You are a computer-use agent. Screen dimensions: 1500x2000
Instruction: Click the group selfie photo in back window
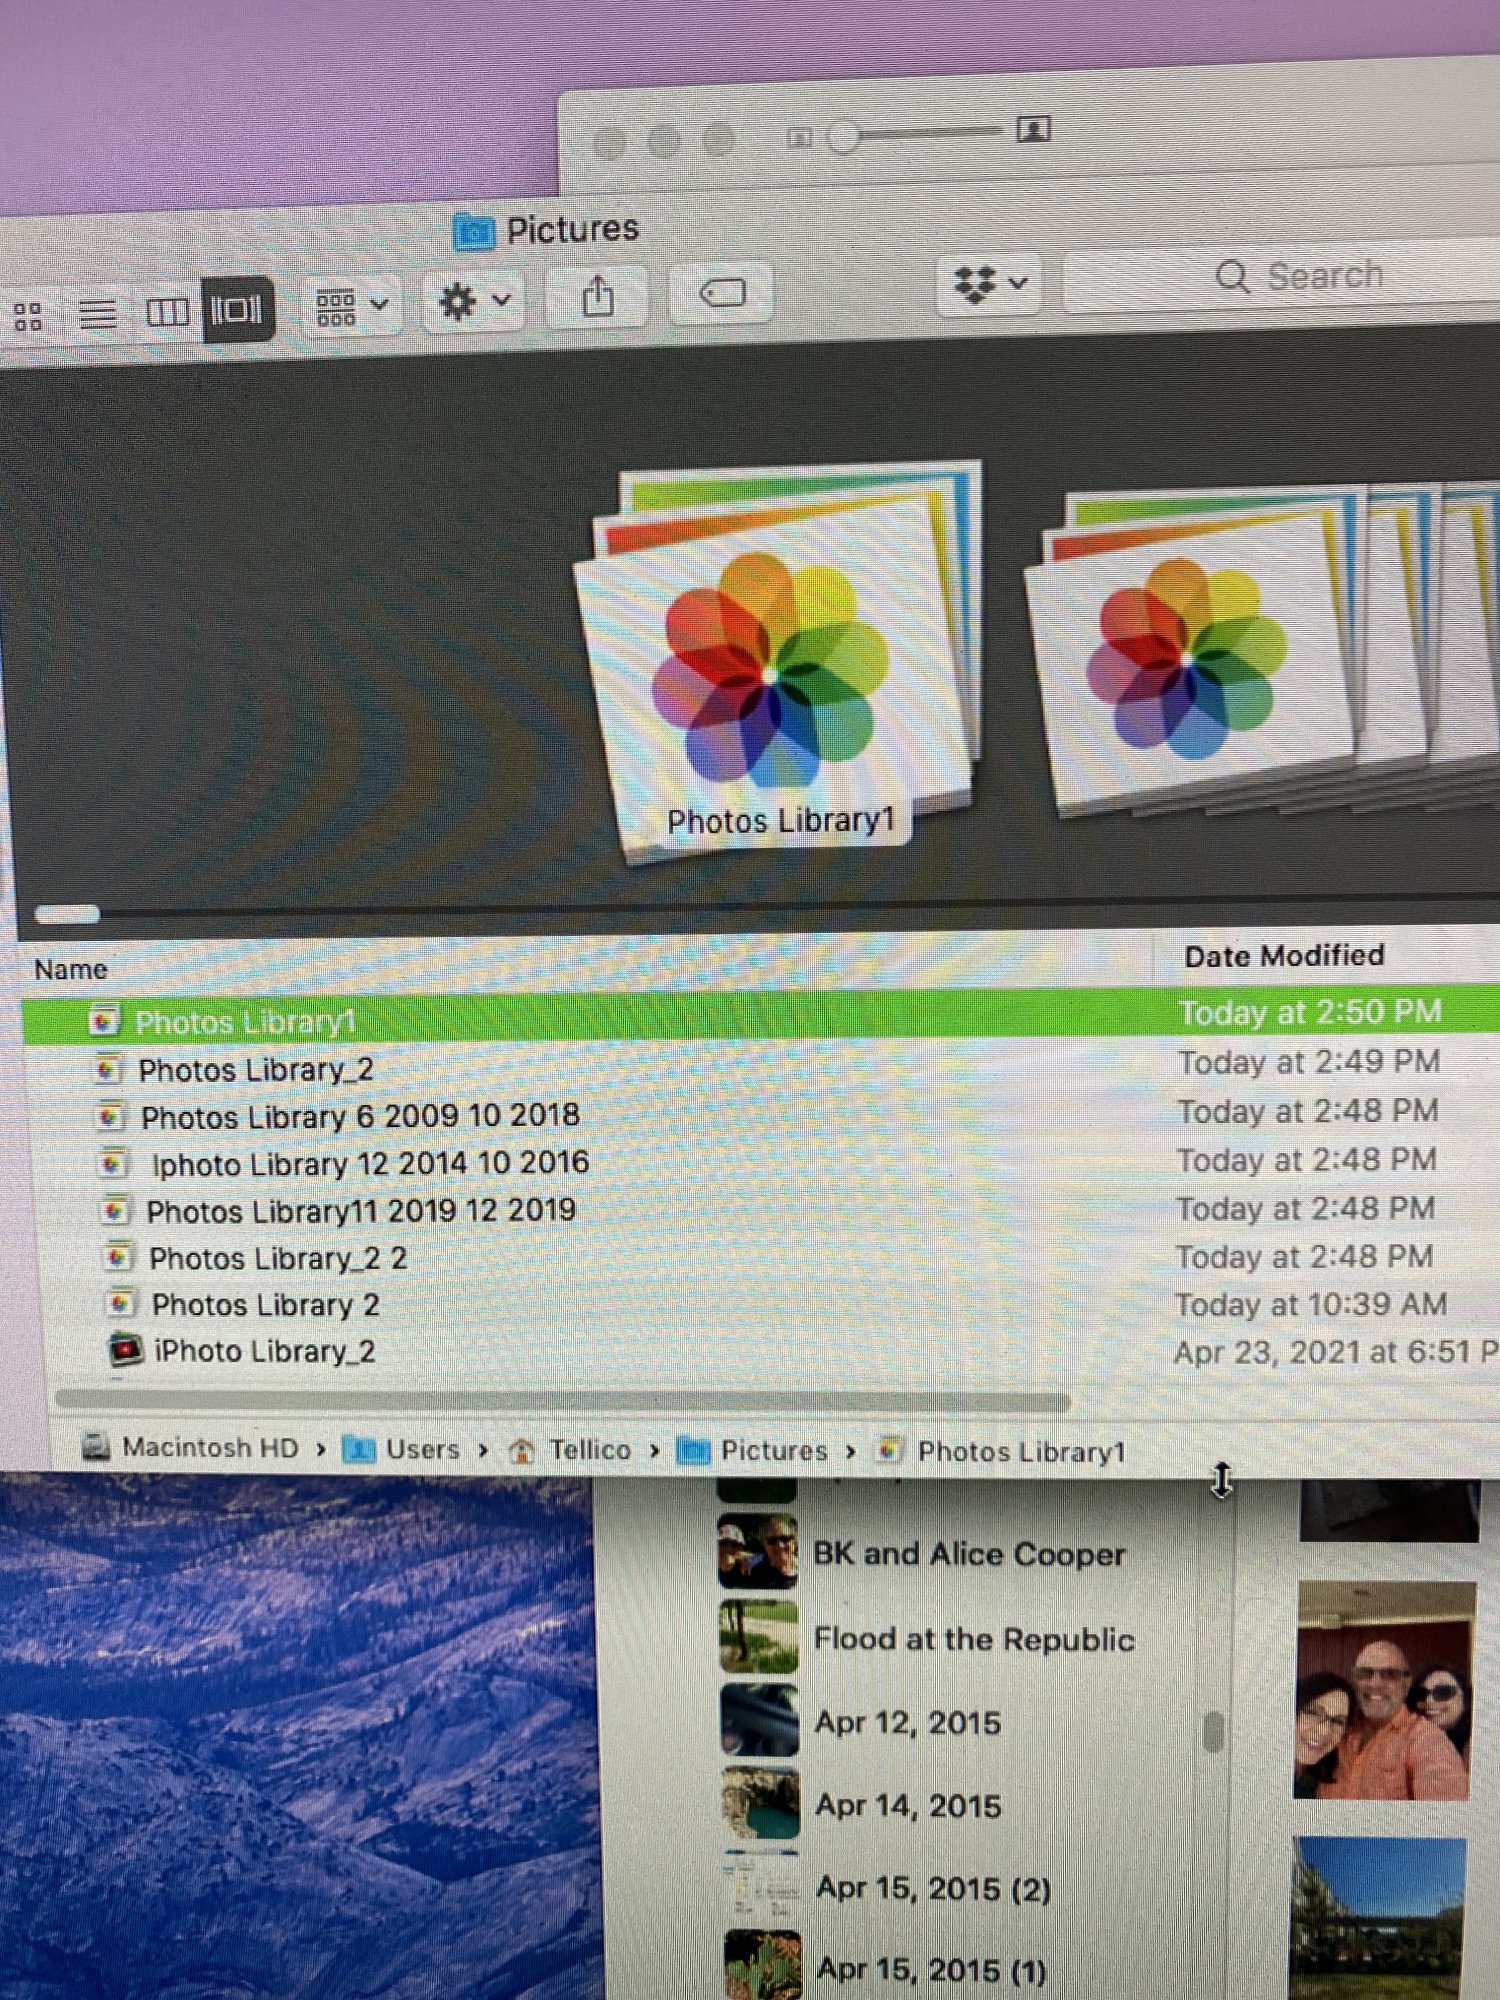pos(1385,1690)
